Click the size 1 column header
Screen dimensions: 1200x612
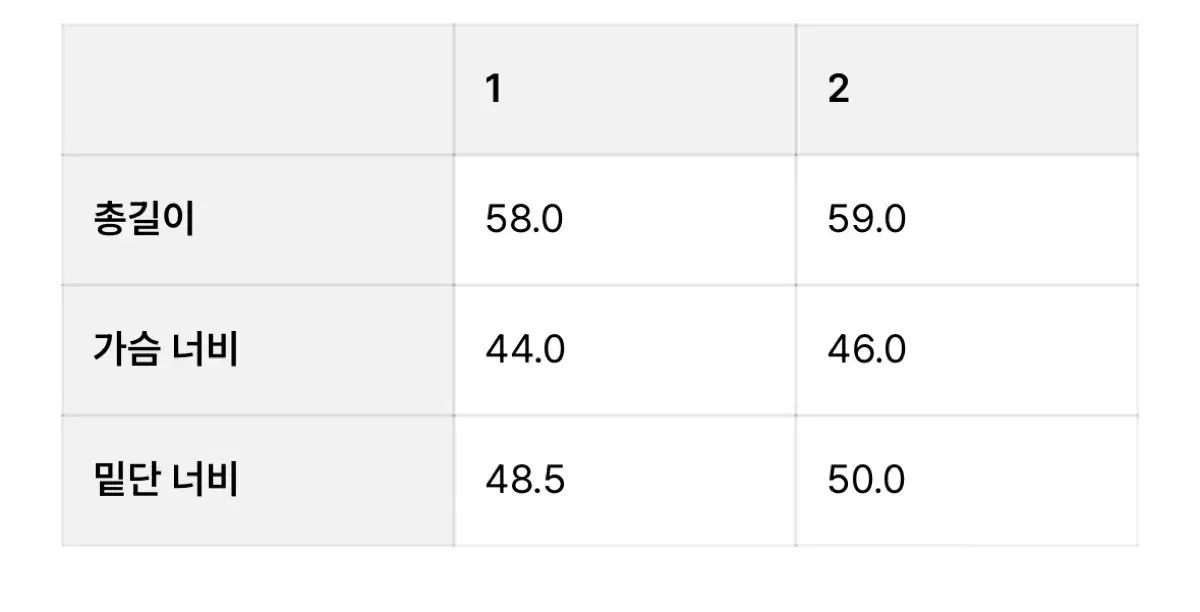[x=494, y=90]
